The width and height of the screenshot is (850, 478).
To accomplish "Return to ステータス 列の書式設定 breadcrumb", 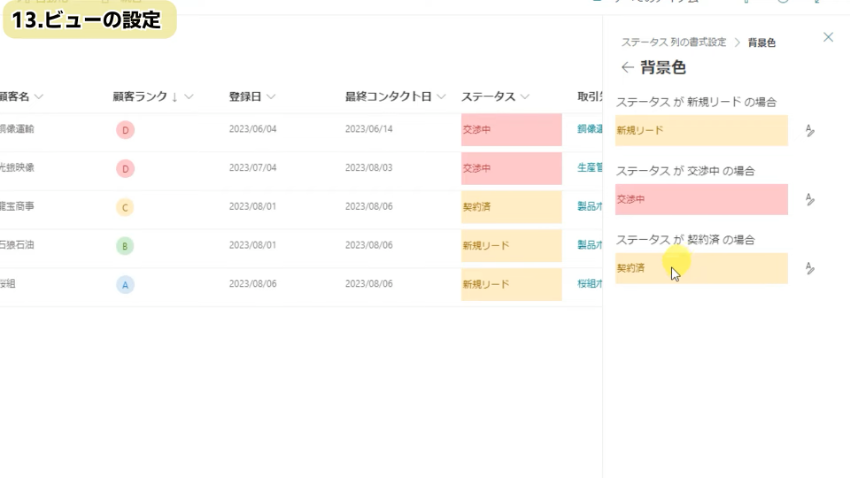I will click(x=673, y=42).
